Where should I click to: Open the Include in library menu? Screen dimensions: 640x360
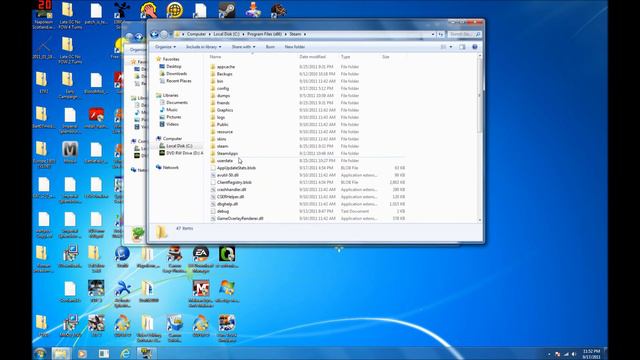click(203, 47)
